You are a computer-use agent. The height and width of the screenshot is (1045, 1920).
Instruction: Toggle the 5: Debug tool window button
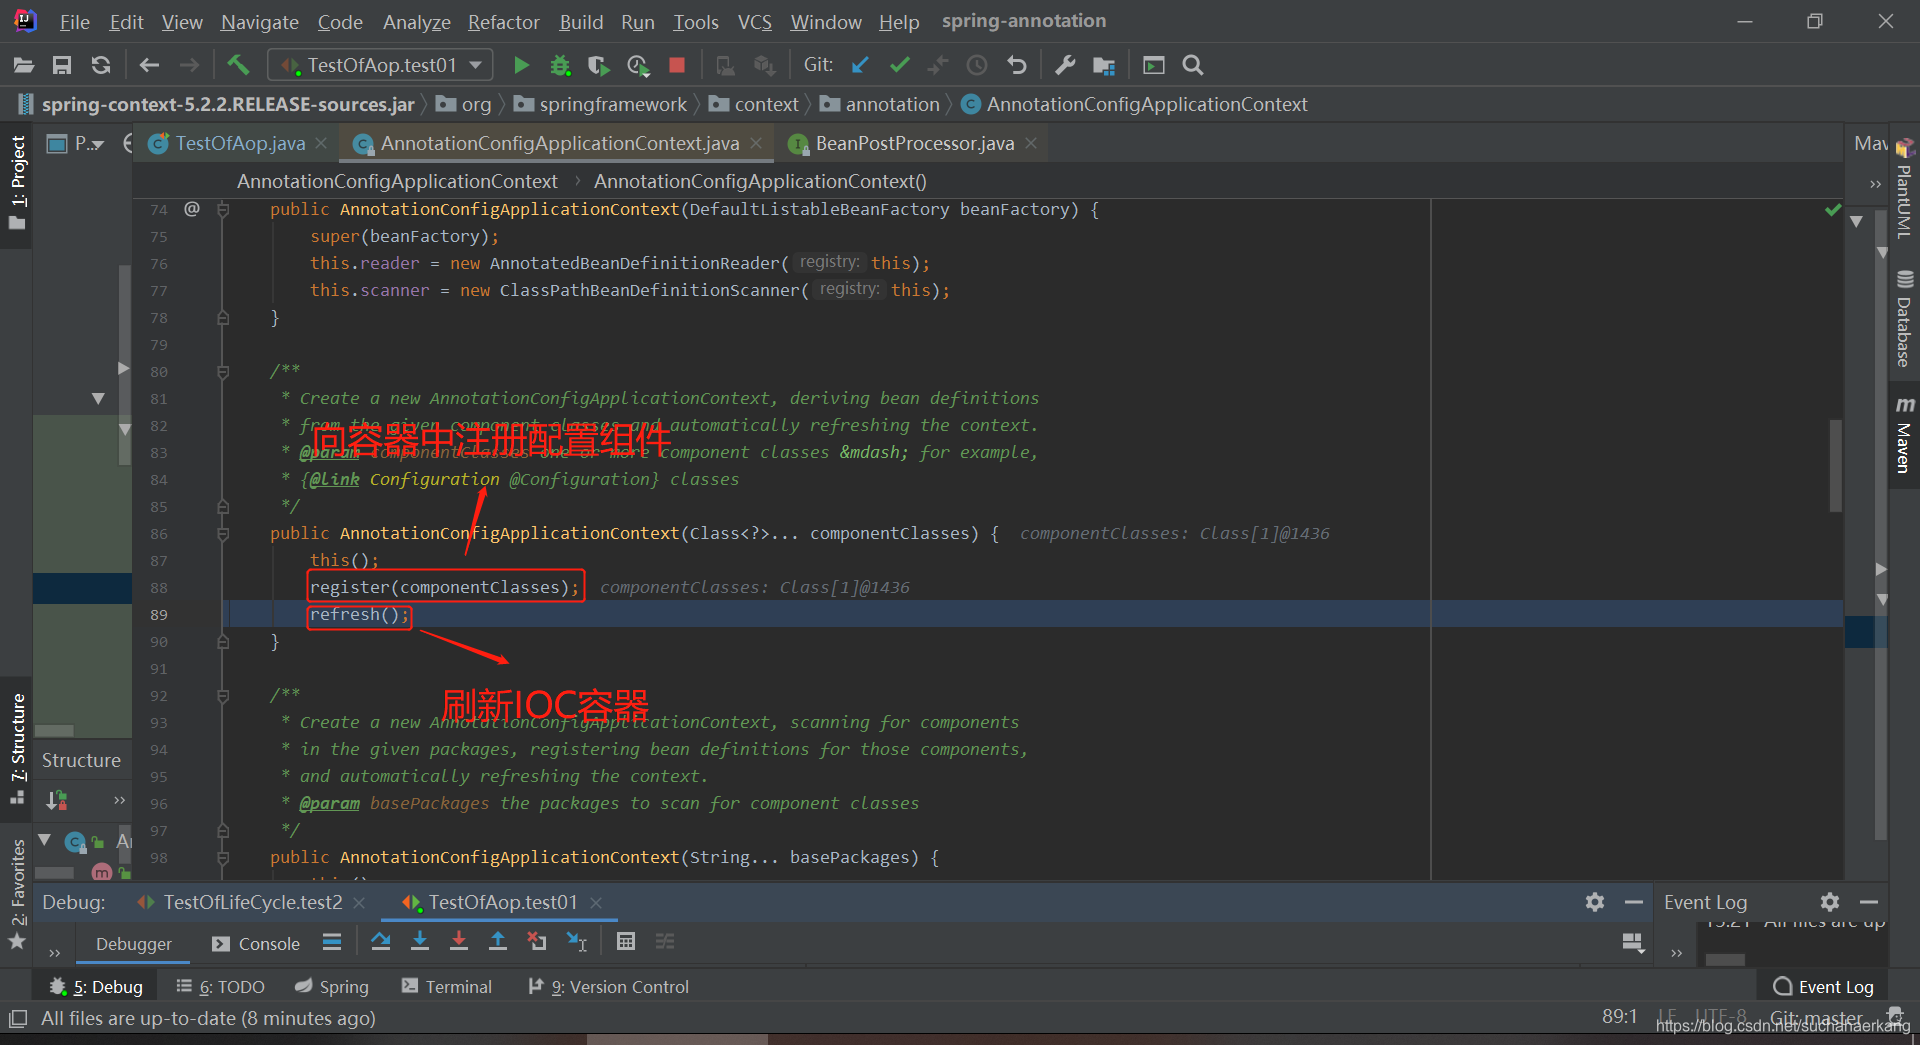tap(97, 987)
